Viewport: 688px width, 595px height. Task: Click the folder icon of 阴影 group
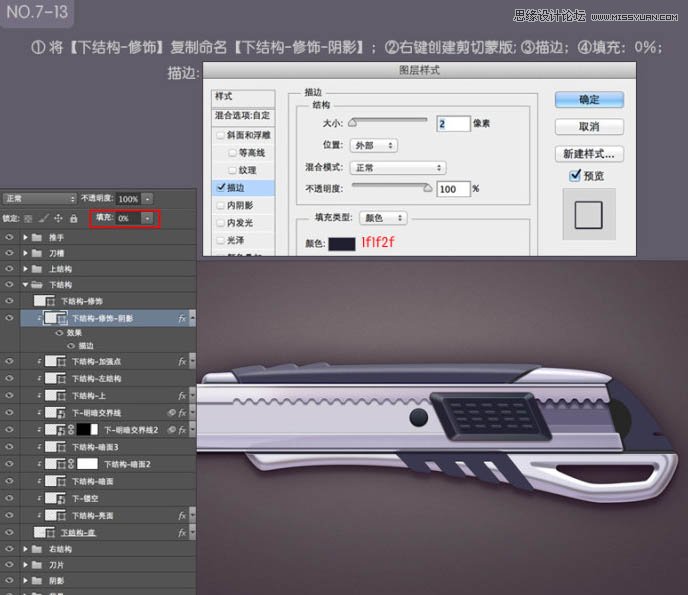[x=37, y=581]
